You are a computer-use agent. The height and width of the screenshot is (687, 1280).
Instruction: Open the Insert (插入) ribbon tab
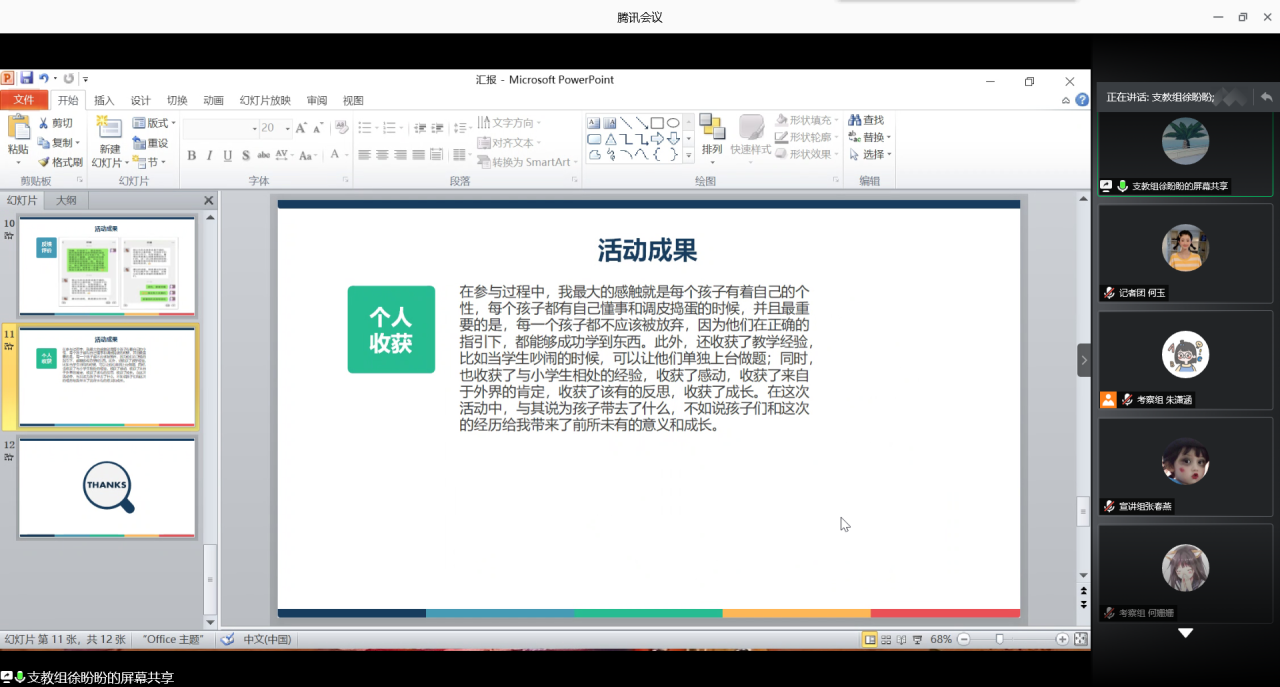[x=104, y=100]
